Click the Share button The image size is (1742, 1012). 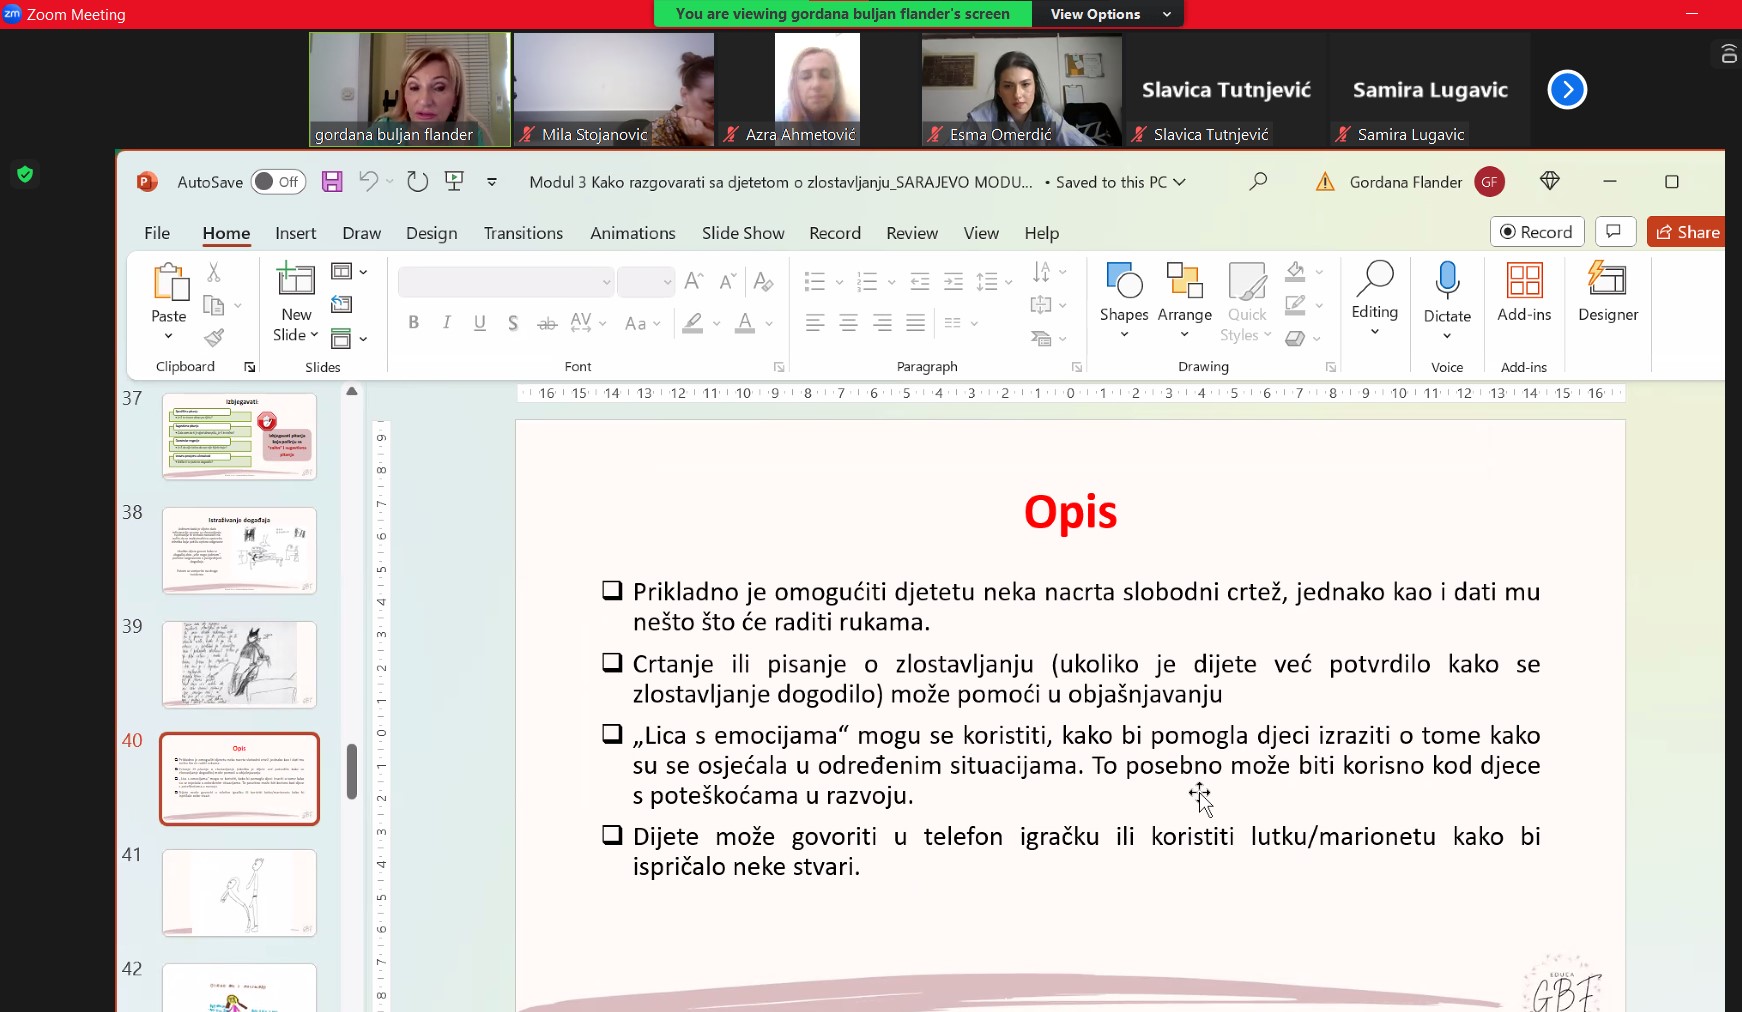(1687, 232)
